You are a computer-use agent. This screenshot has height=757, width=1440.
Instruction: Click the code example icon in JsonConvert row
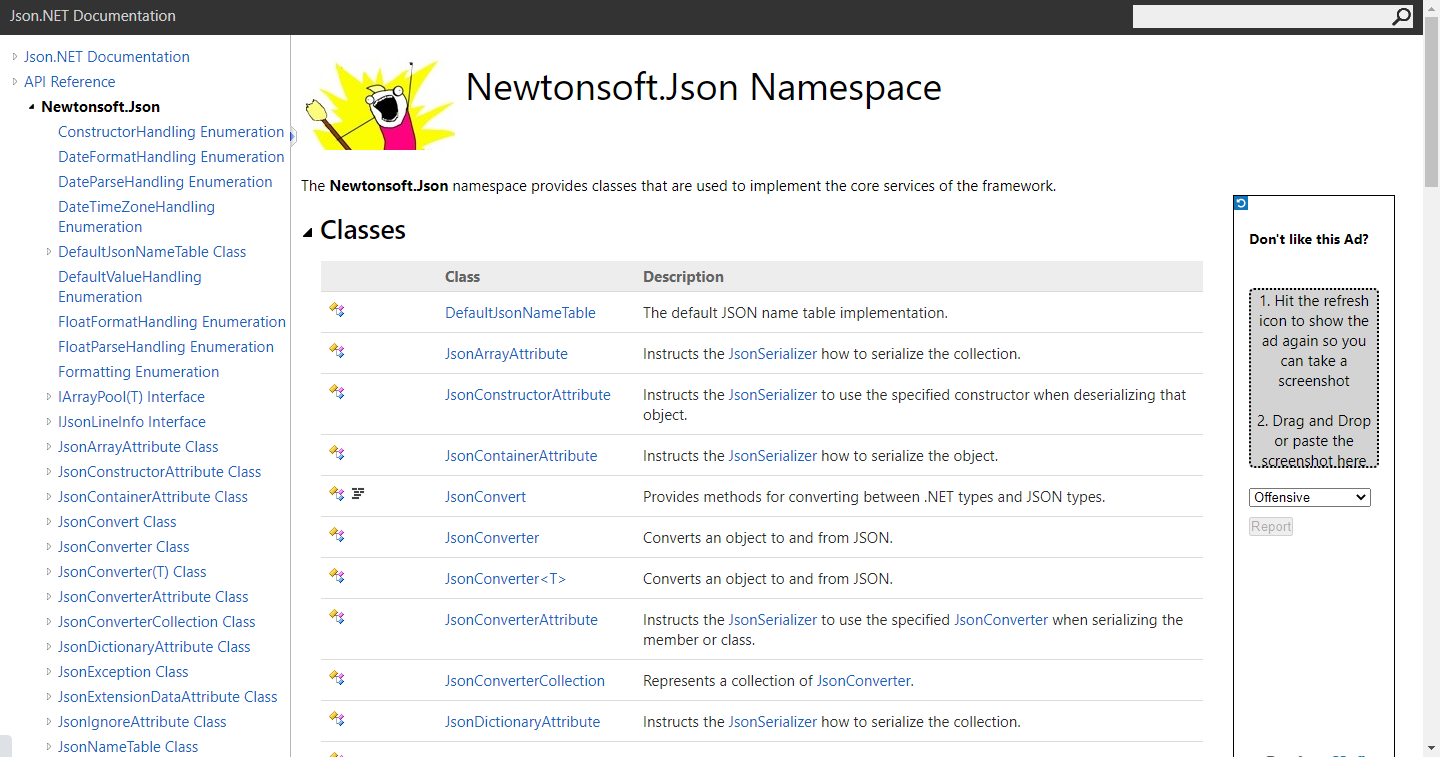pos(358,494)
